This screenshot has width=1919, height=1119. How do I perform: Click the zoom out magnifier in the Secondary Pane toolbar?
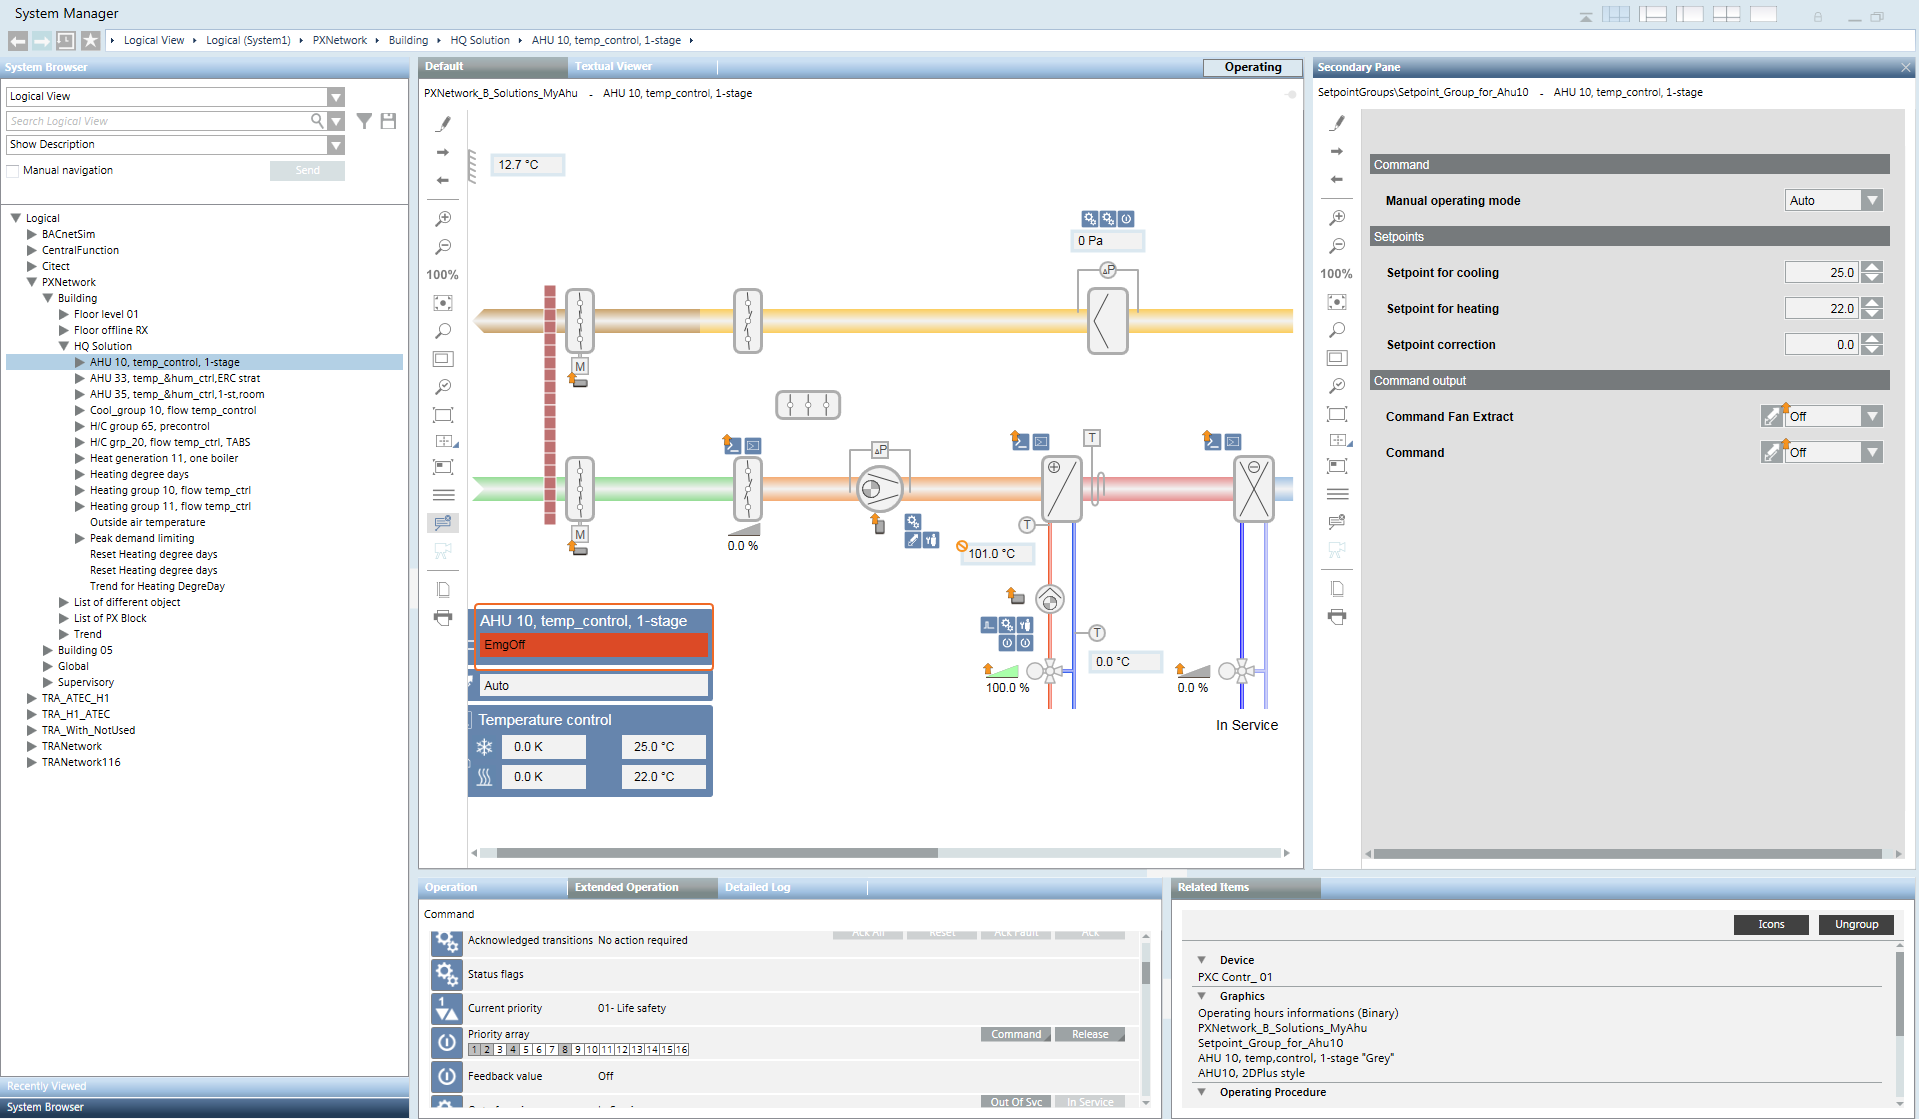pyautogui.click(x=1337, y=246)
